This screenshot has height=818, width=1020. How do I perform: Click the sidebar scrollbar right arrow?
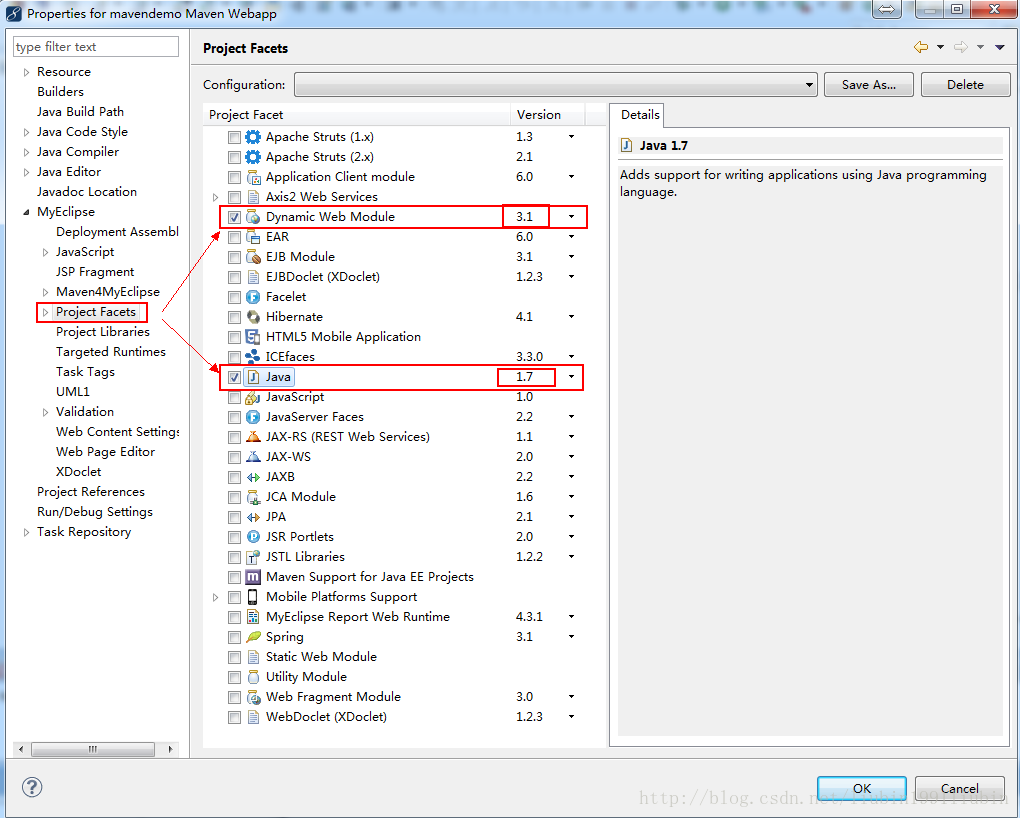coord(170,749)
